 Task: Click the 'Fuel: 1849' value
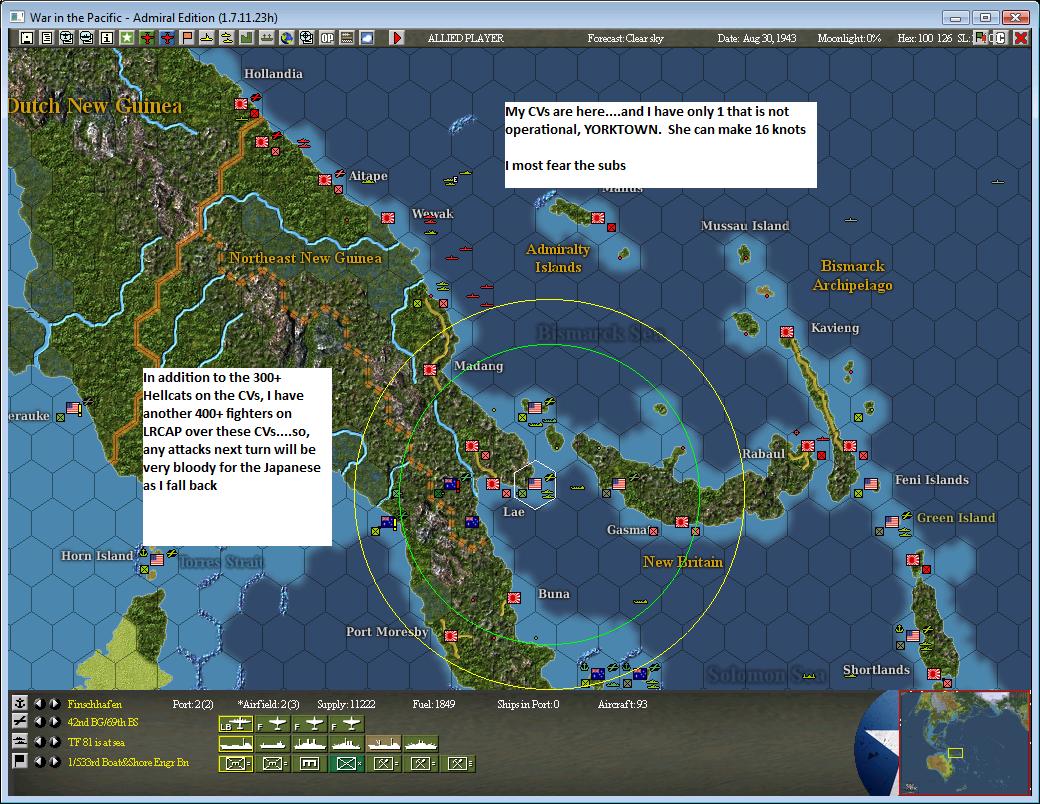(434, 704)
